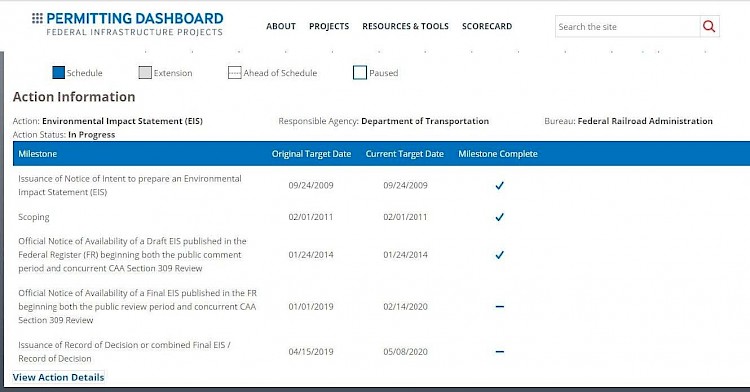Image resolution: width=750 pixels, height=392 pixels.
Task: Click the Scoping milestone checkmark
Action: pos(499,217)
